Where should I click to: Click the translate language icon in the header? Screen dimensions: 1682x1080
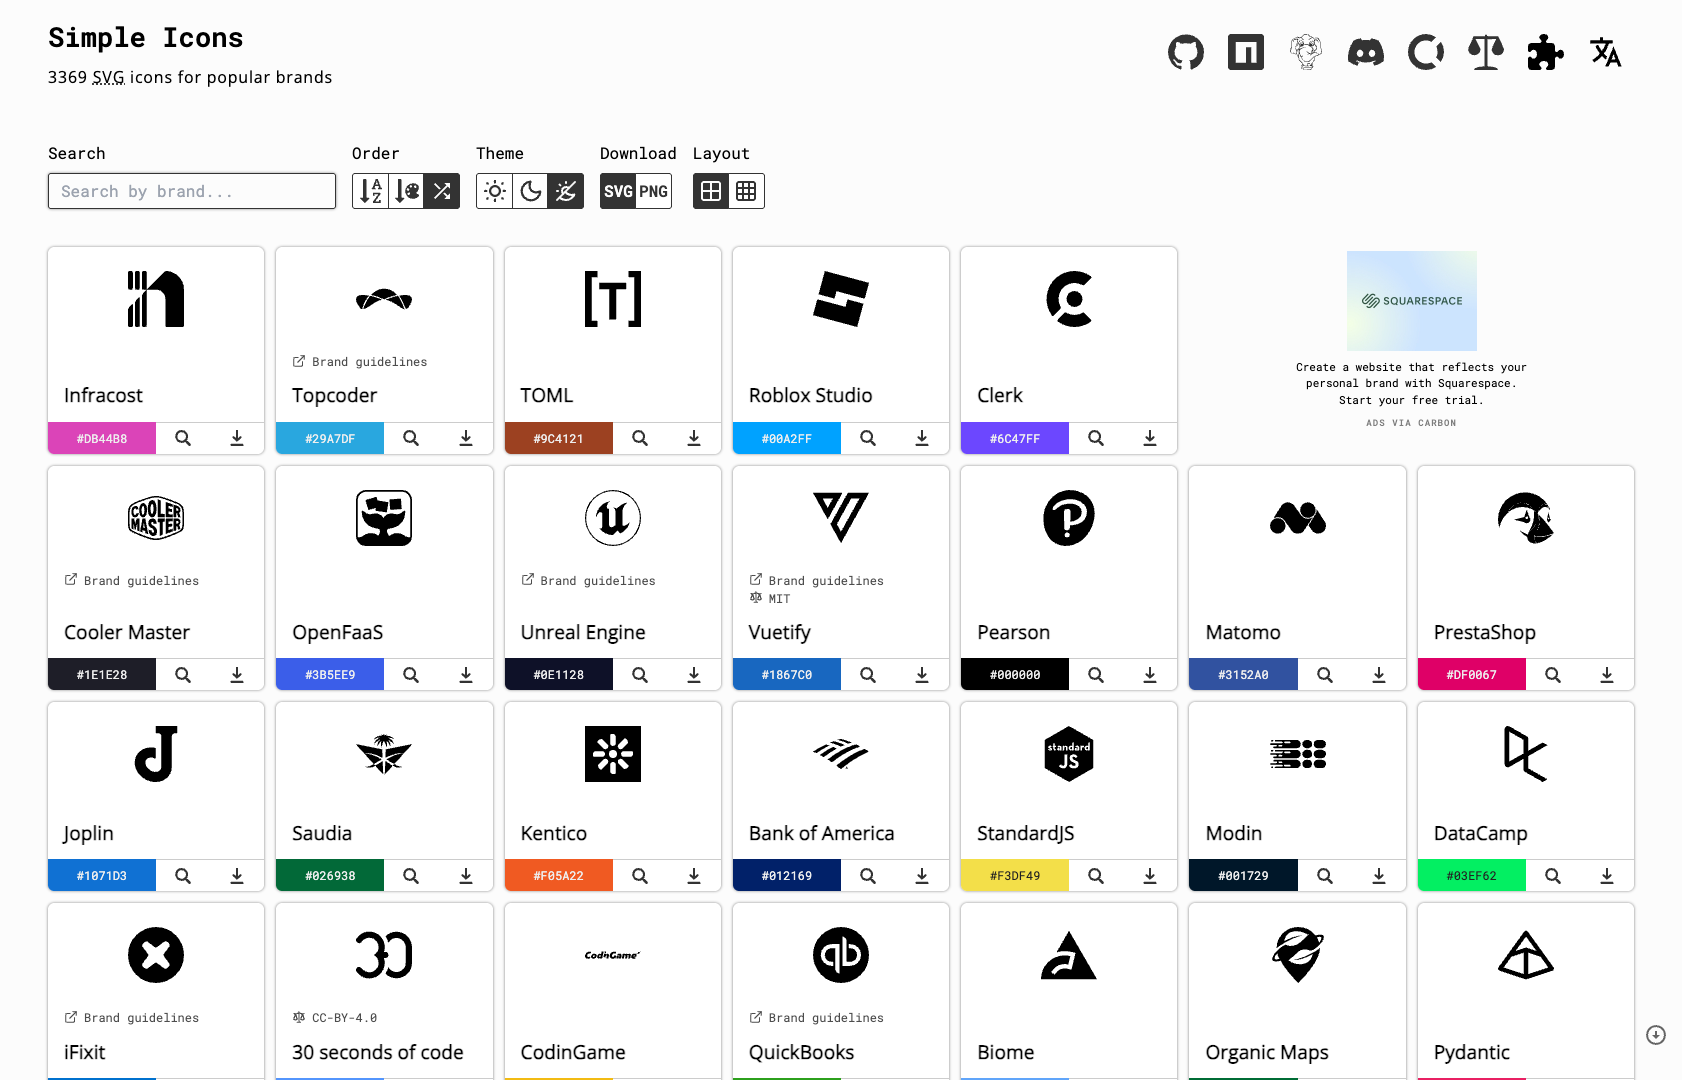[1606, 52]
